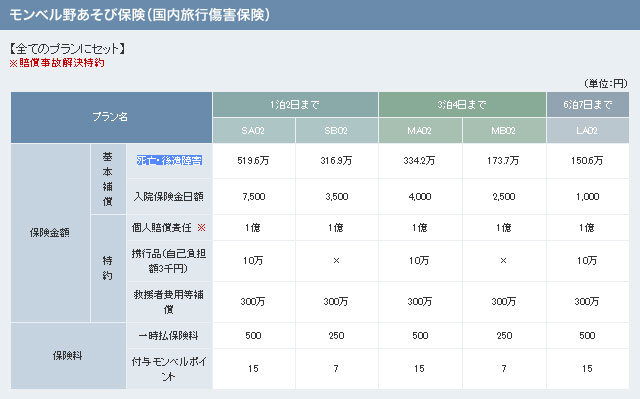
Task: Click the 入院保険金日額 row label
Action: 169,197
